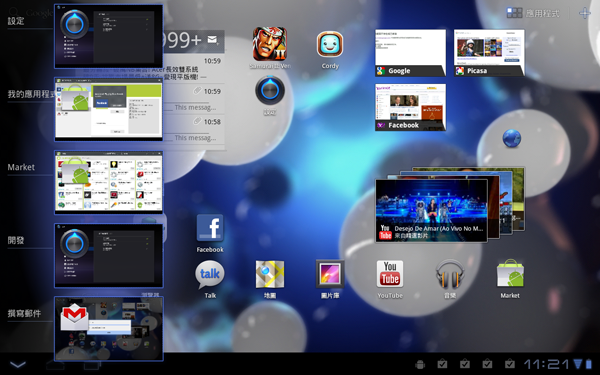This screenshot has height=375, width=600.
Task: Open the Maps app icon
Action: [x=270, y=274]
